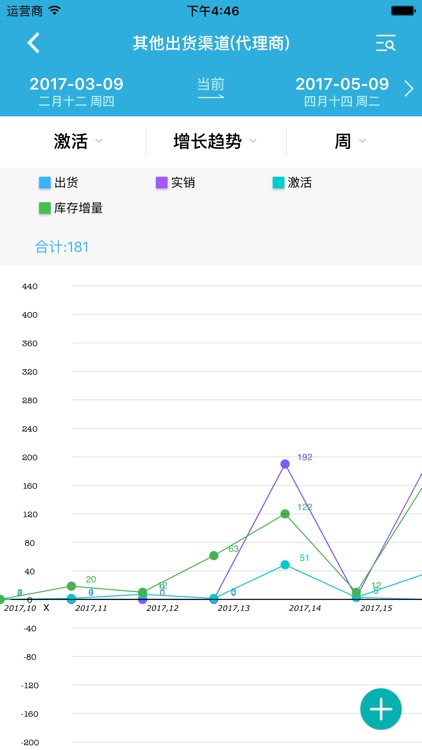Open the 增长趋势 dropdown

215,141
